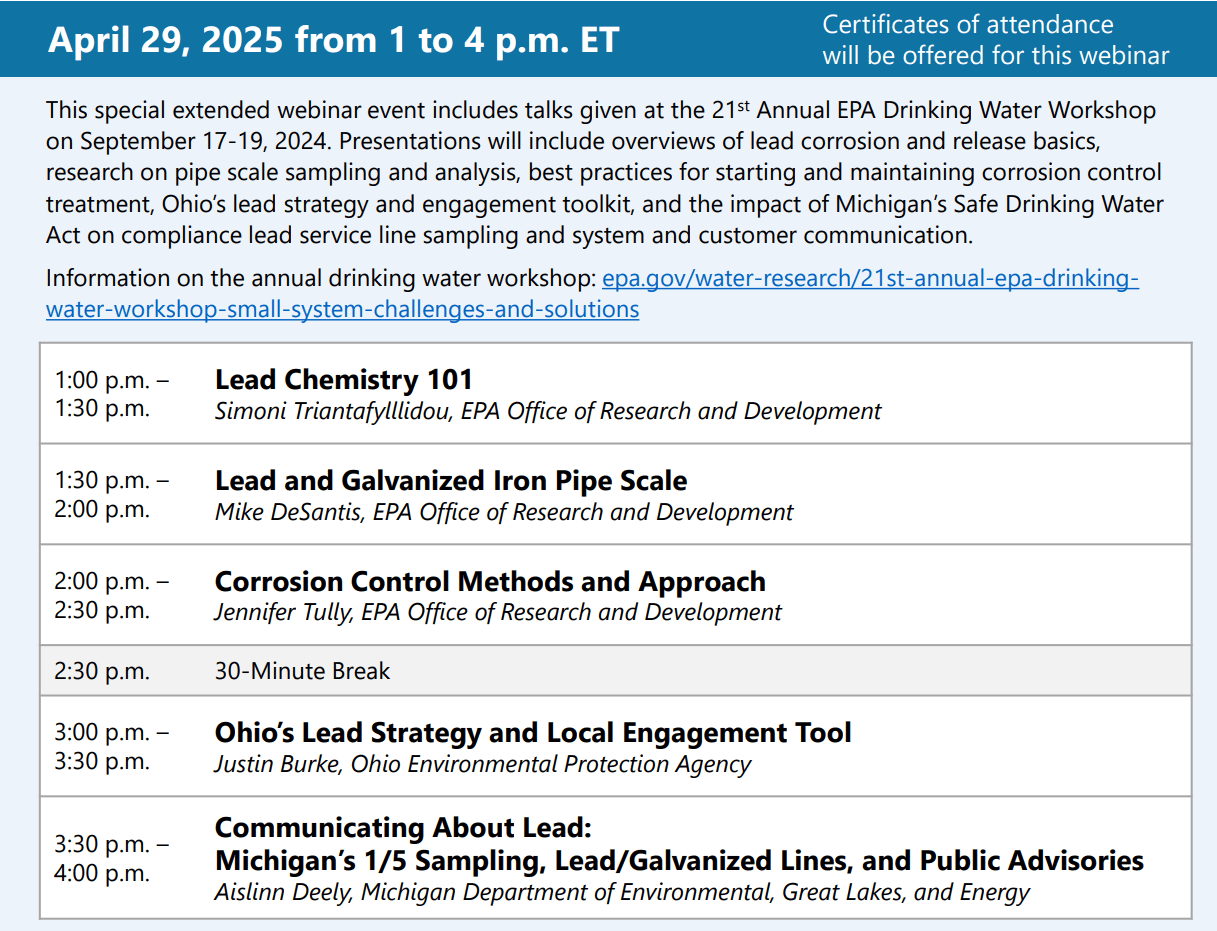This screenshot has height=931, width=1217.
Task: Open the EPA drinking water workshop link
Action: pyautogui.click(x=868, y=278)
